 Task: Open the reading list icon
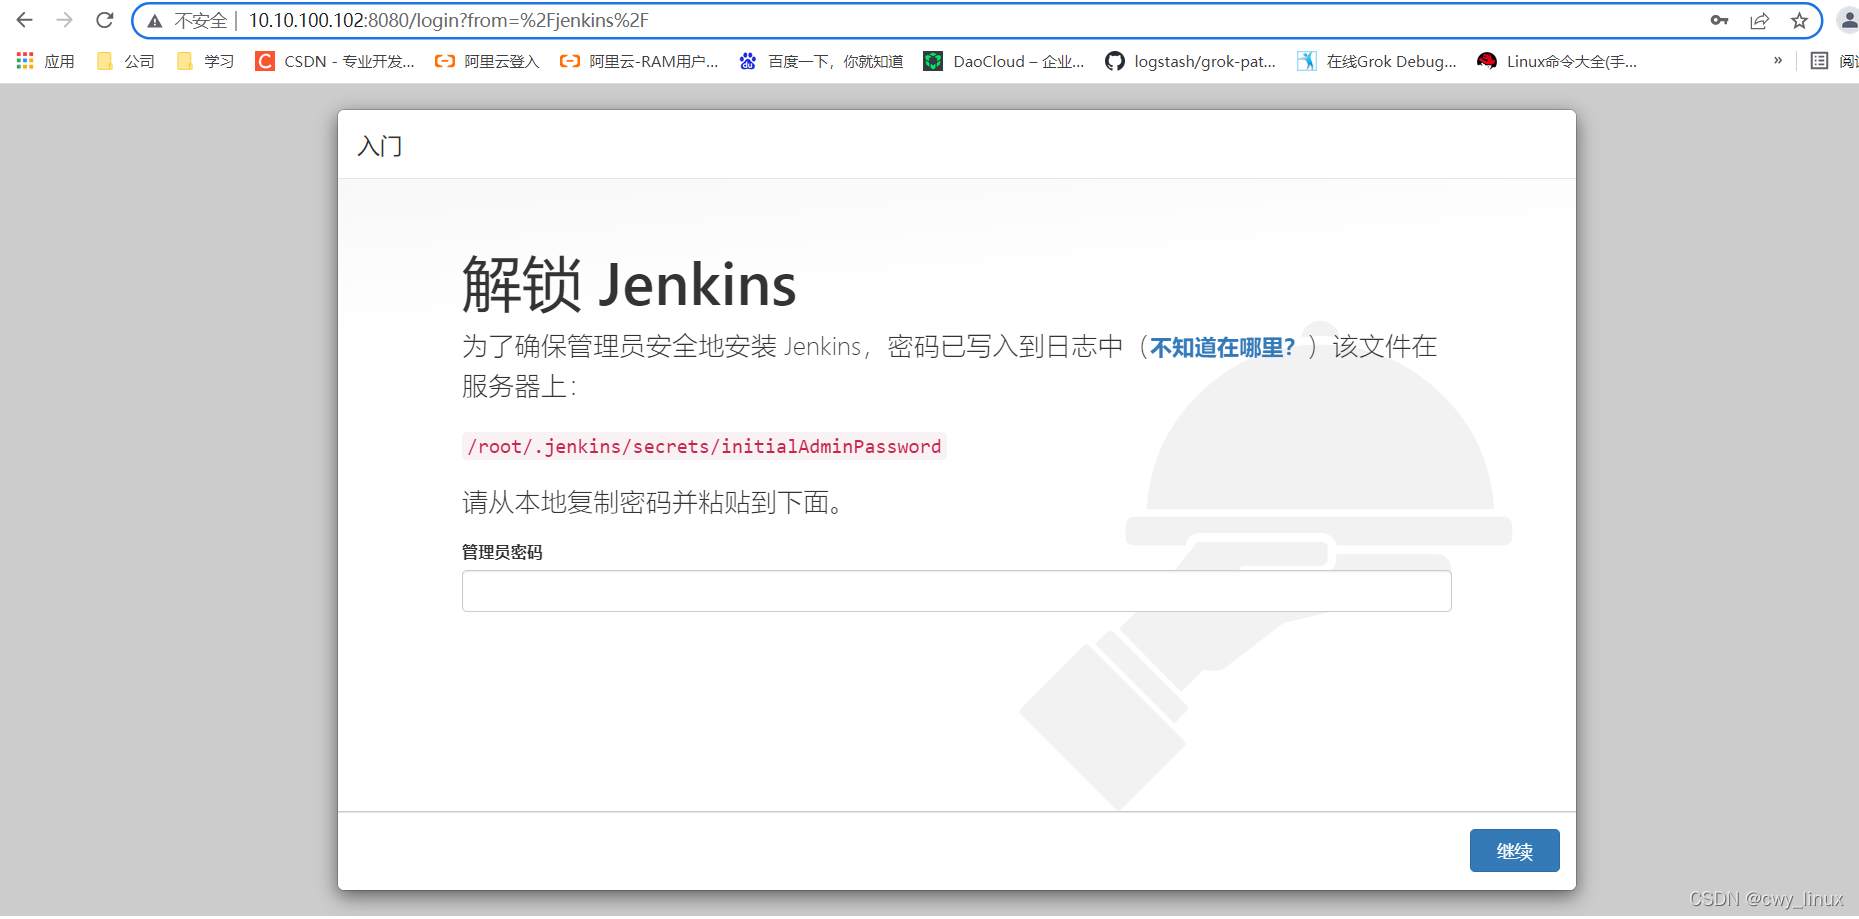(x=1819, y=61)
